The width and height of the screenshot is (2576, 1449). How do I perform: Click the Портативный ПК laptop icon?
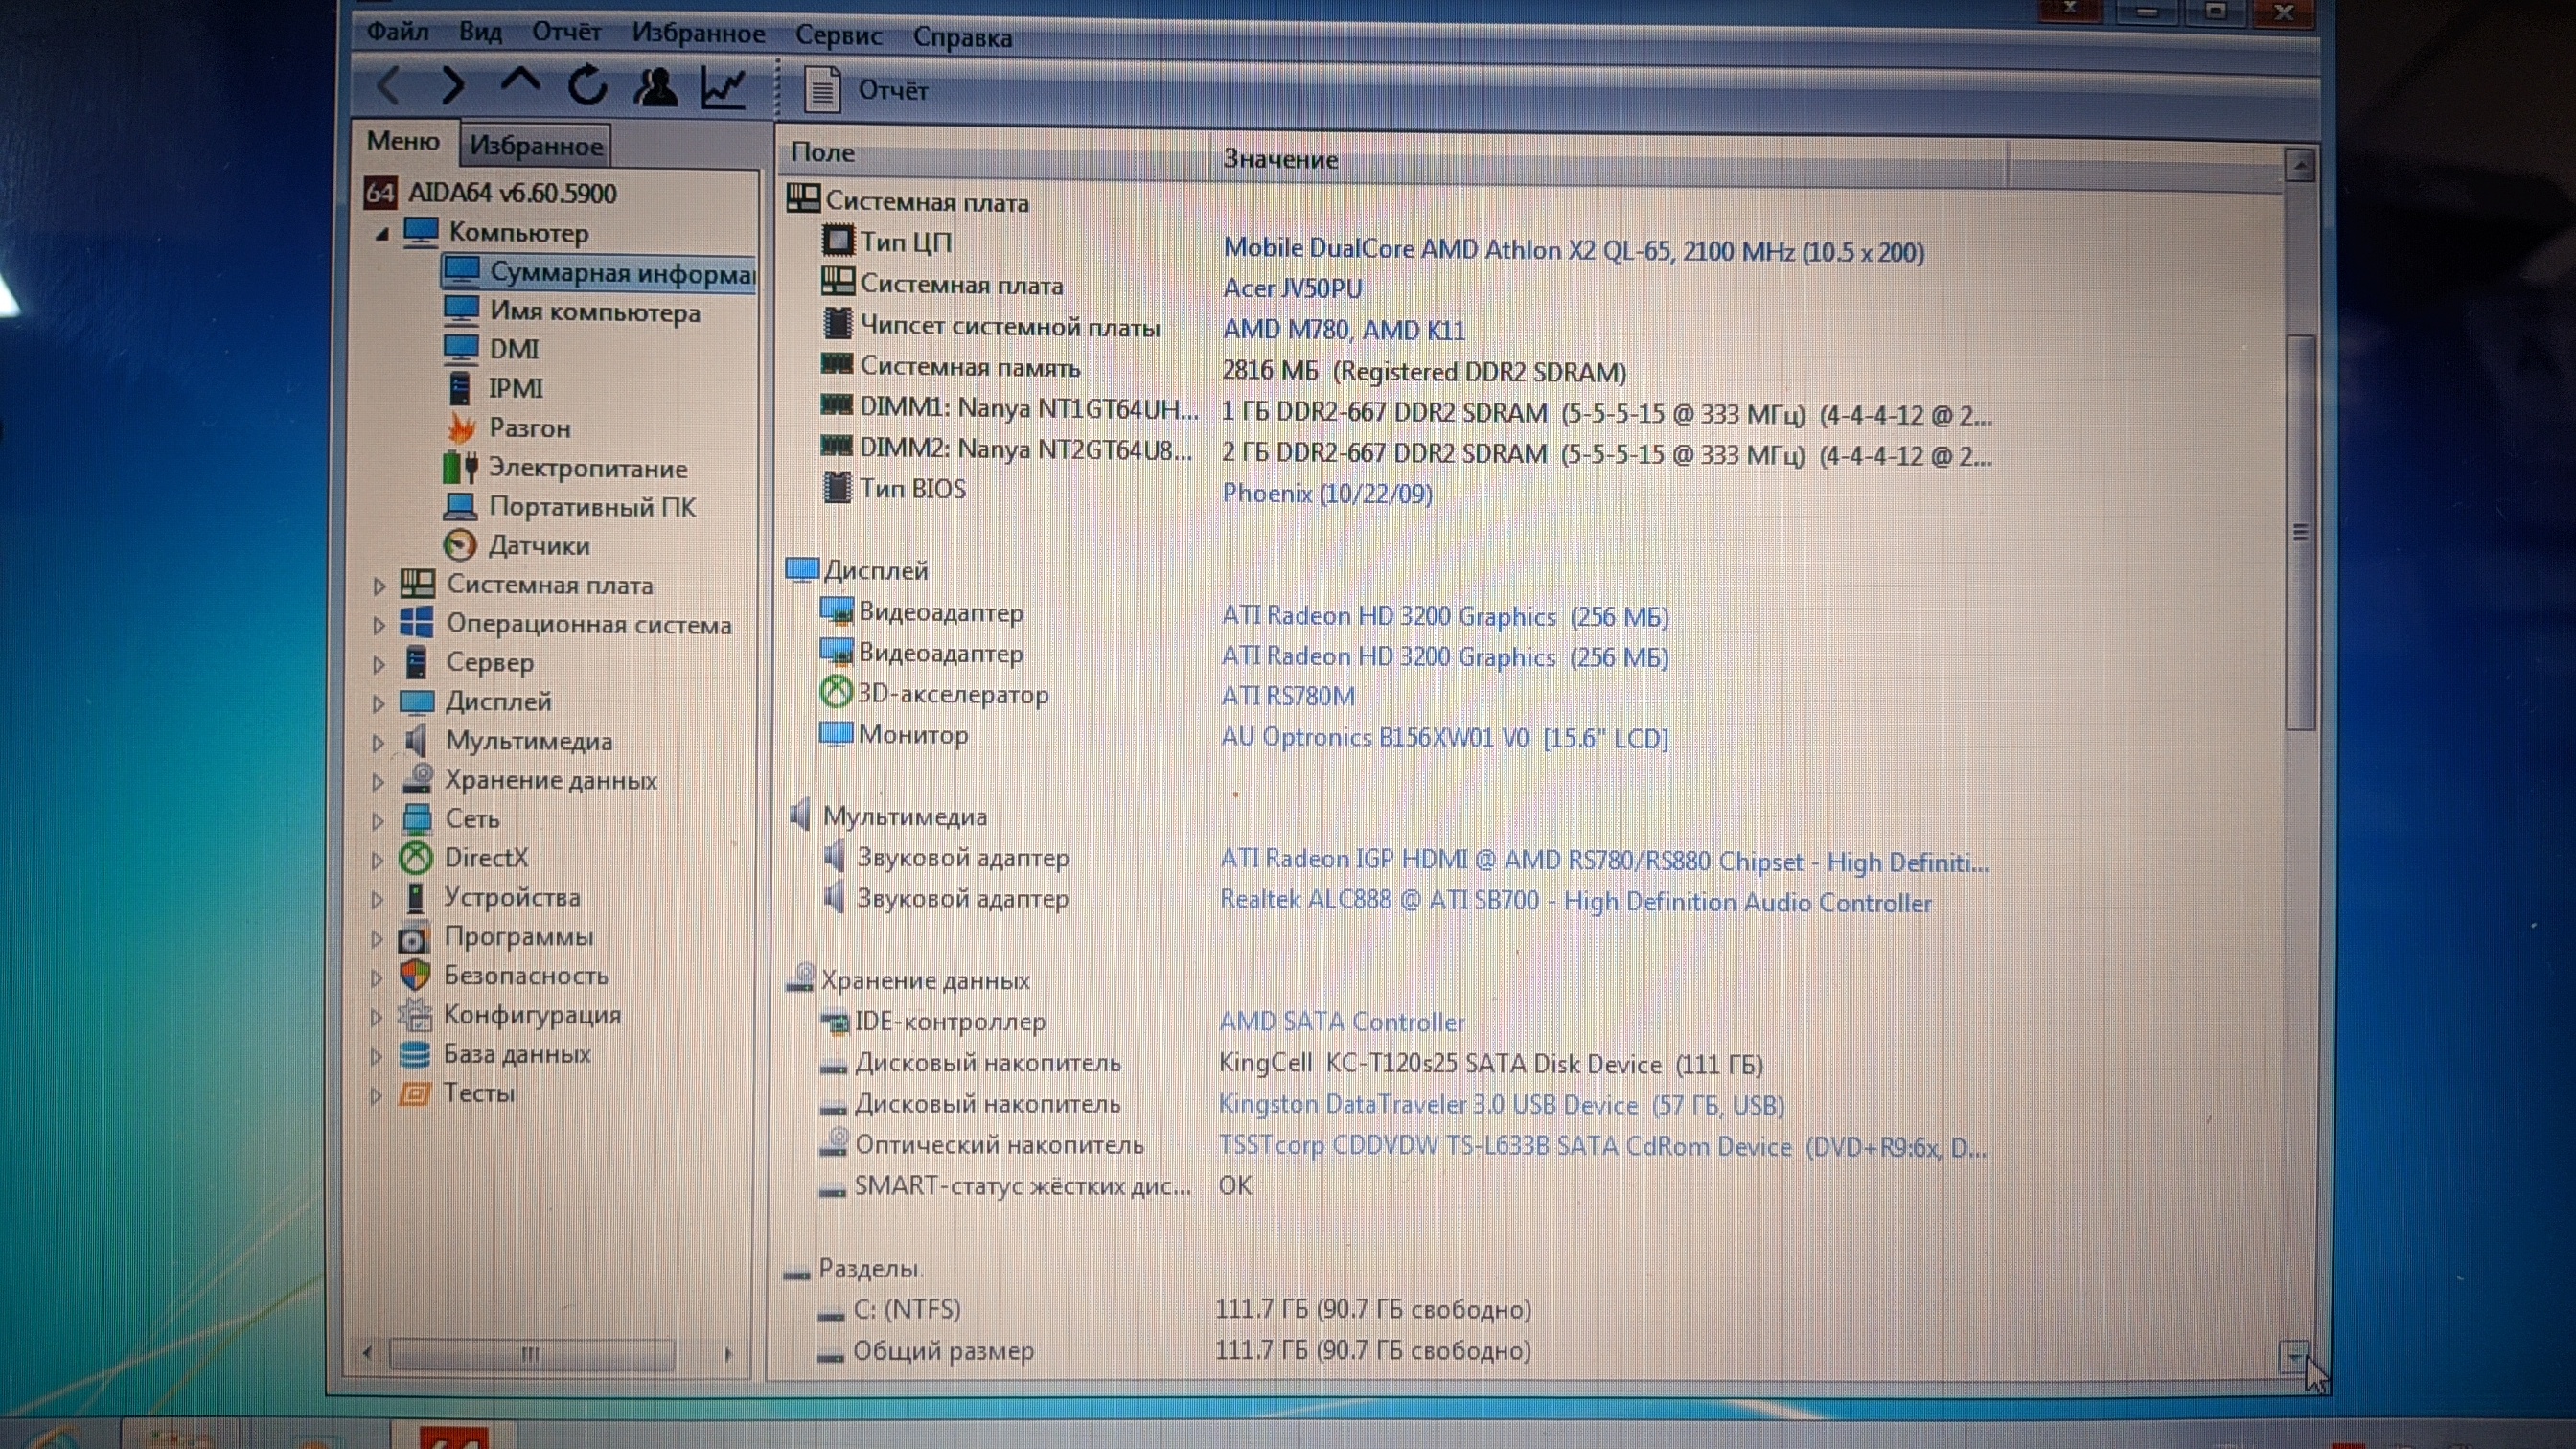coord(460,507)
